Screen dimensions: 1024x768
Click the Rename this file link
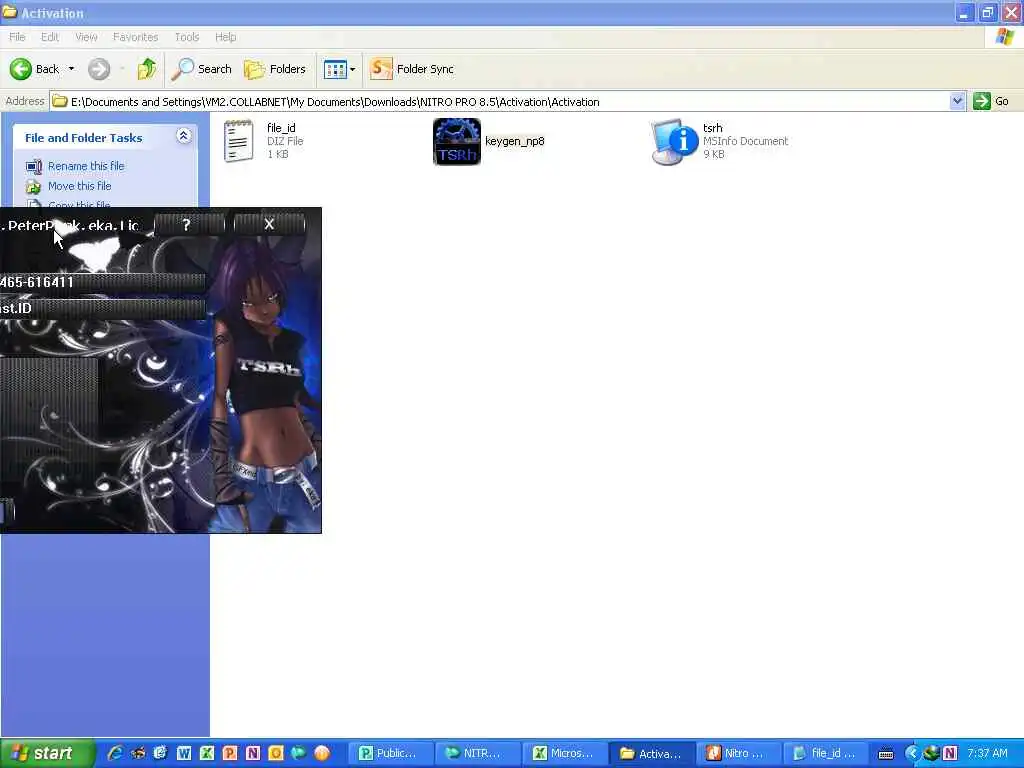[x=86, y=166]
